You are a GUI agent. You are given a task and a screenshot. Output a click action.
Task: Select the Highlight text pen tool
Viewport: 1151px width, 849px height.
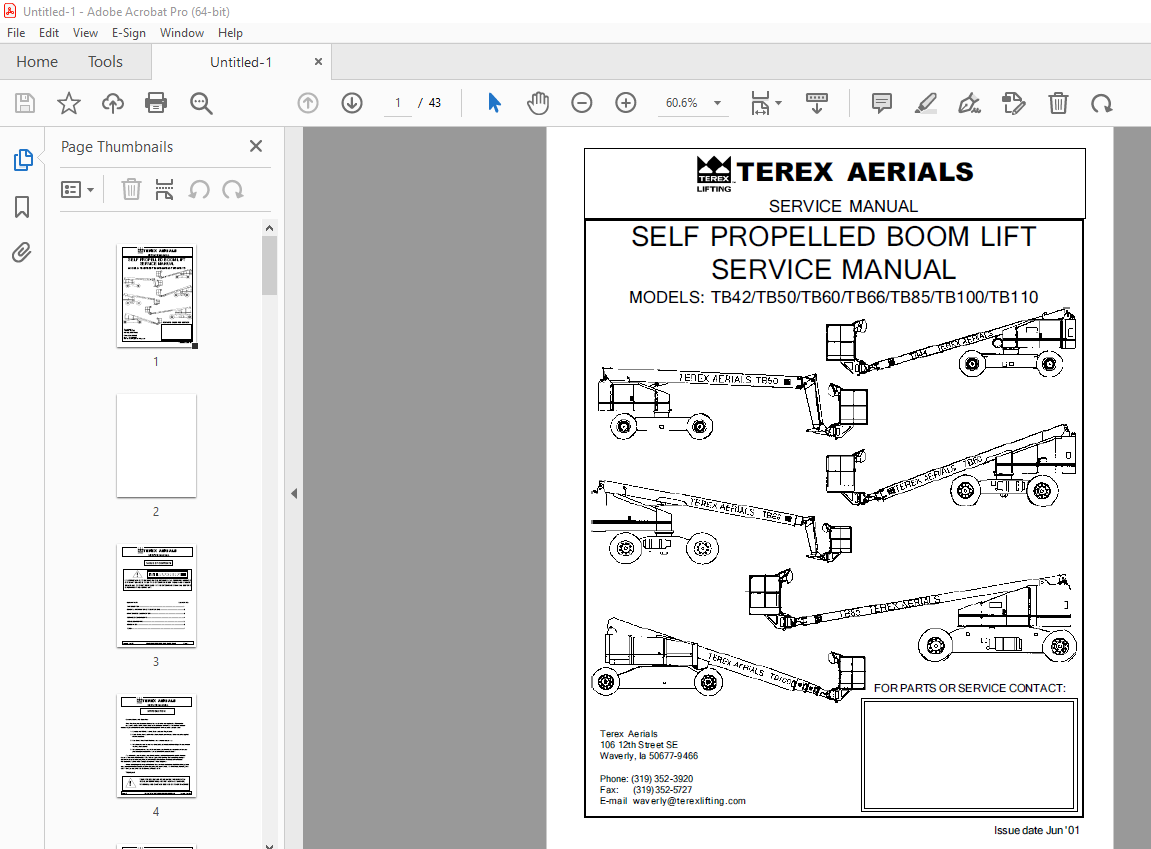(926, 103)
